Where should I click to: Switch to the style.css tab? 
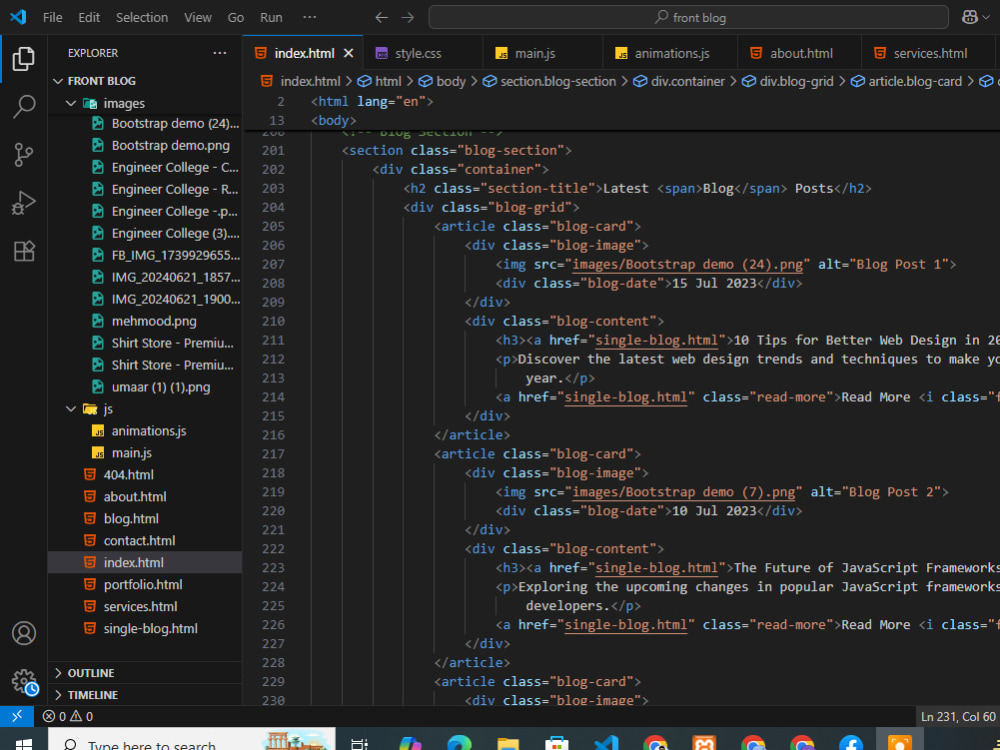(x=423, y=54)
